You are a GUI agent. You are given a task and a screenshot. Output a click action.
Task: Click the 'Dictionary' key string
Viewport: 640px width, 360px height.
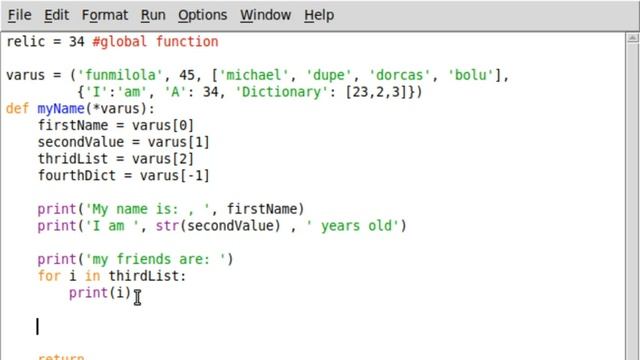click(x=282, y=92)
